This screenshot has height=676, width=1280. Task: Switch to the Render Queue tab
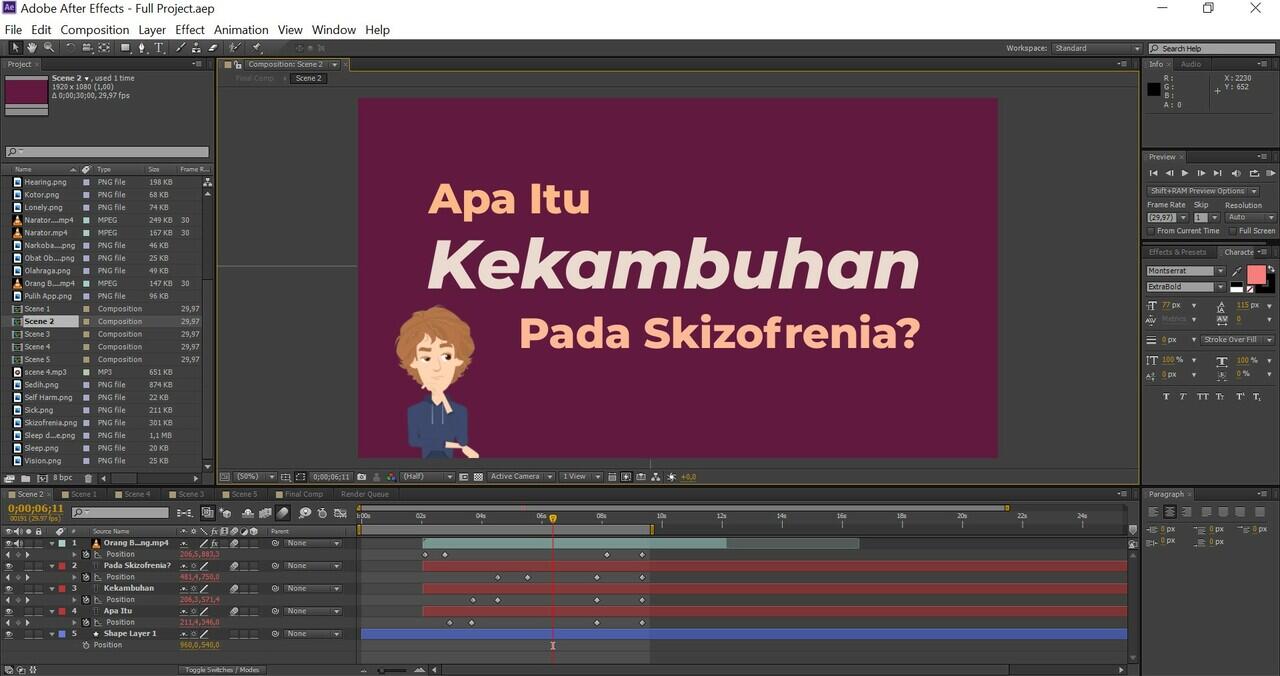[365, 494]
